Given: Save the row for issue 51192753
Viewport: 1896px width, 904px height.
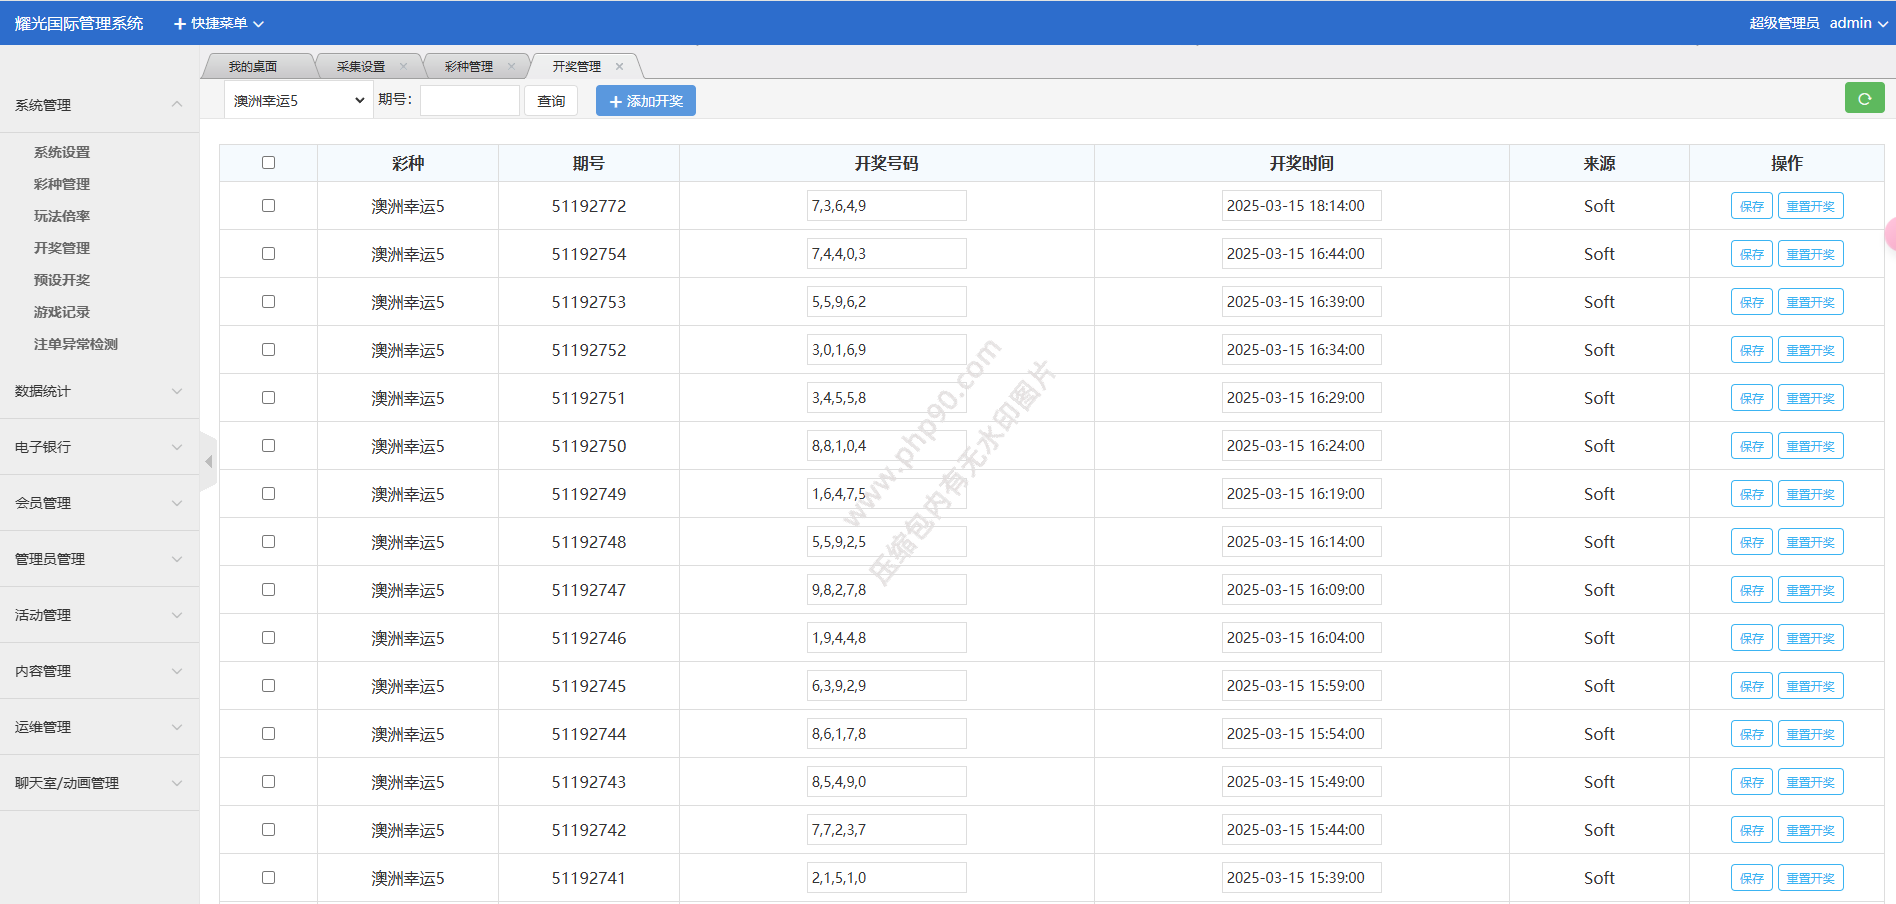Looking at the screenshot, I should (1751, 302).
